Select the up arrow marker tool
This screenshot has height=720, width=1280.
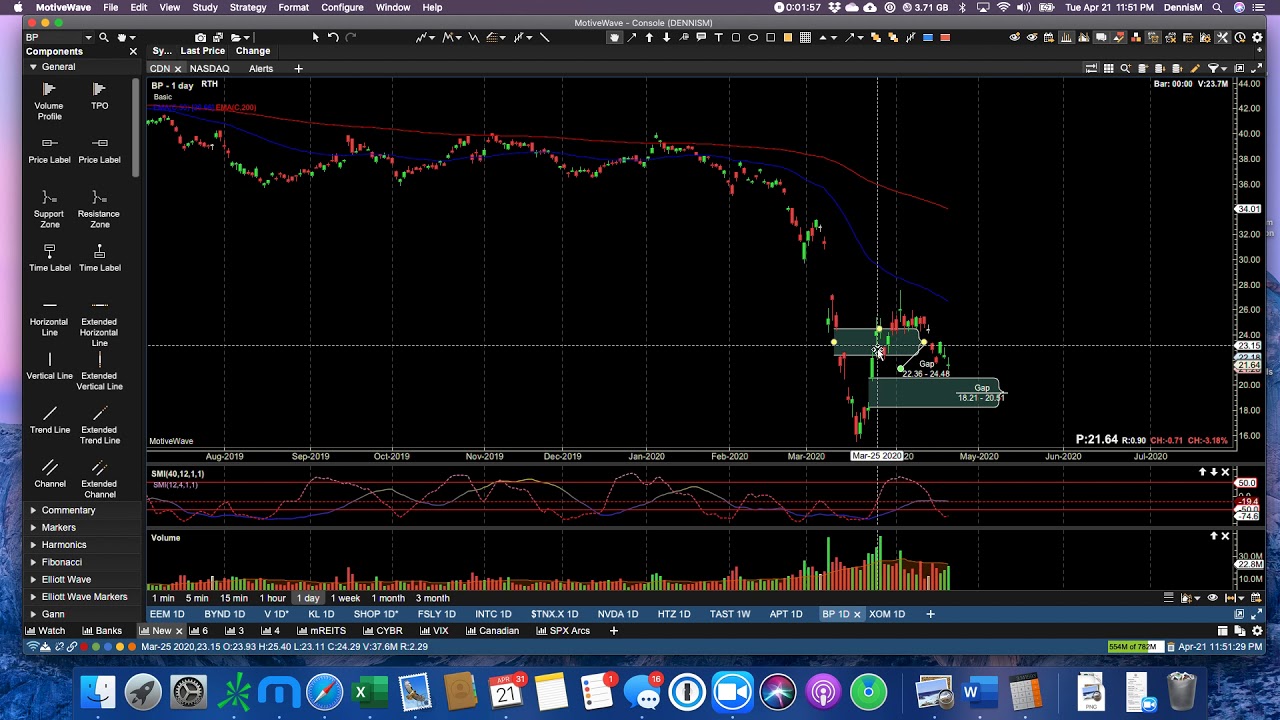pos(649,37)
